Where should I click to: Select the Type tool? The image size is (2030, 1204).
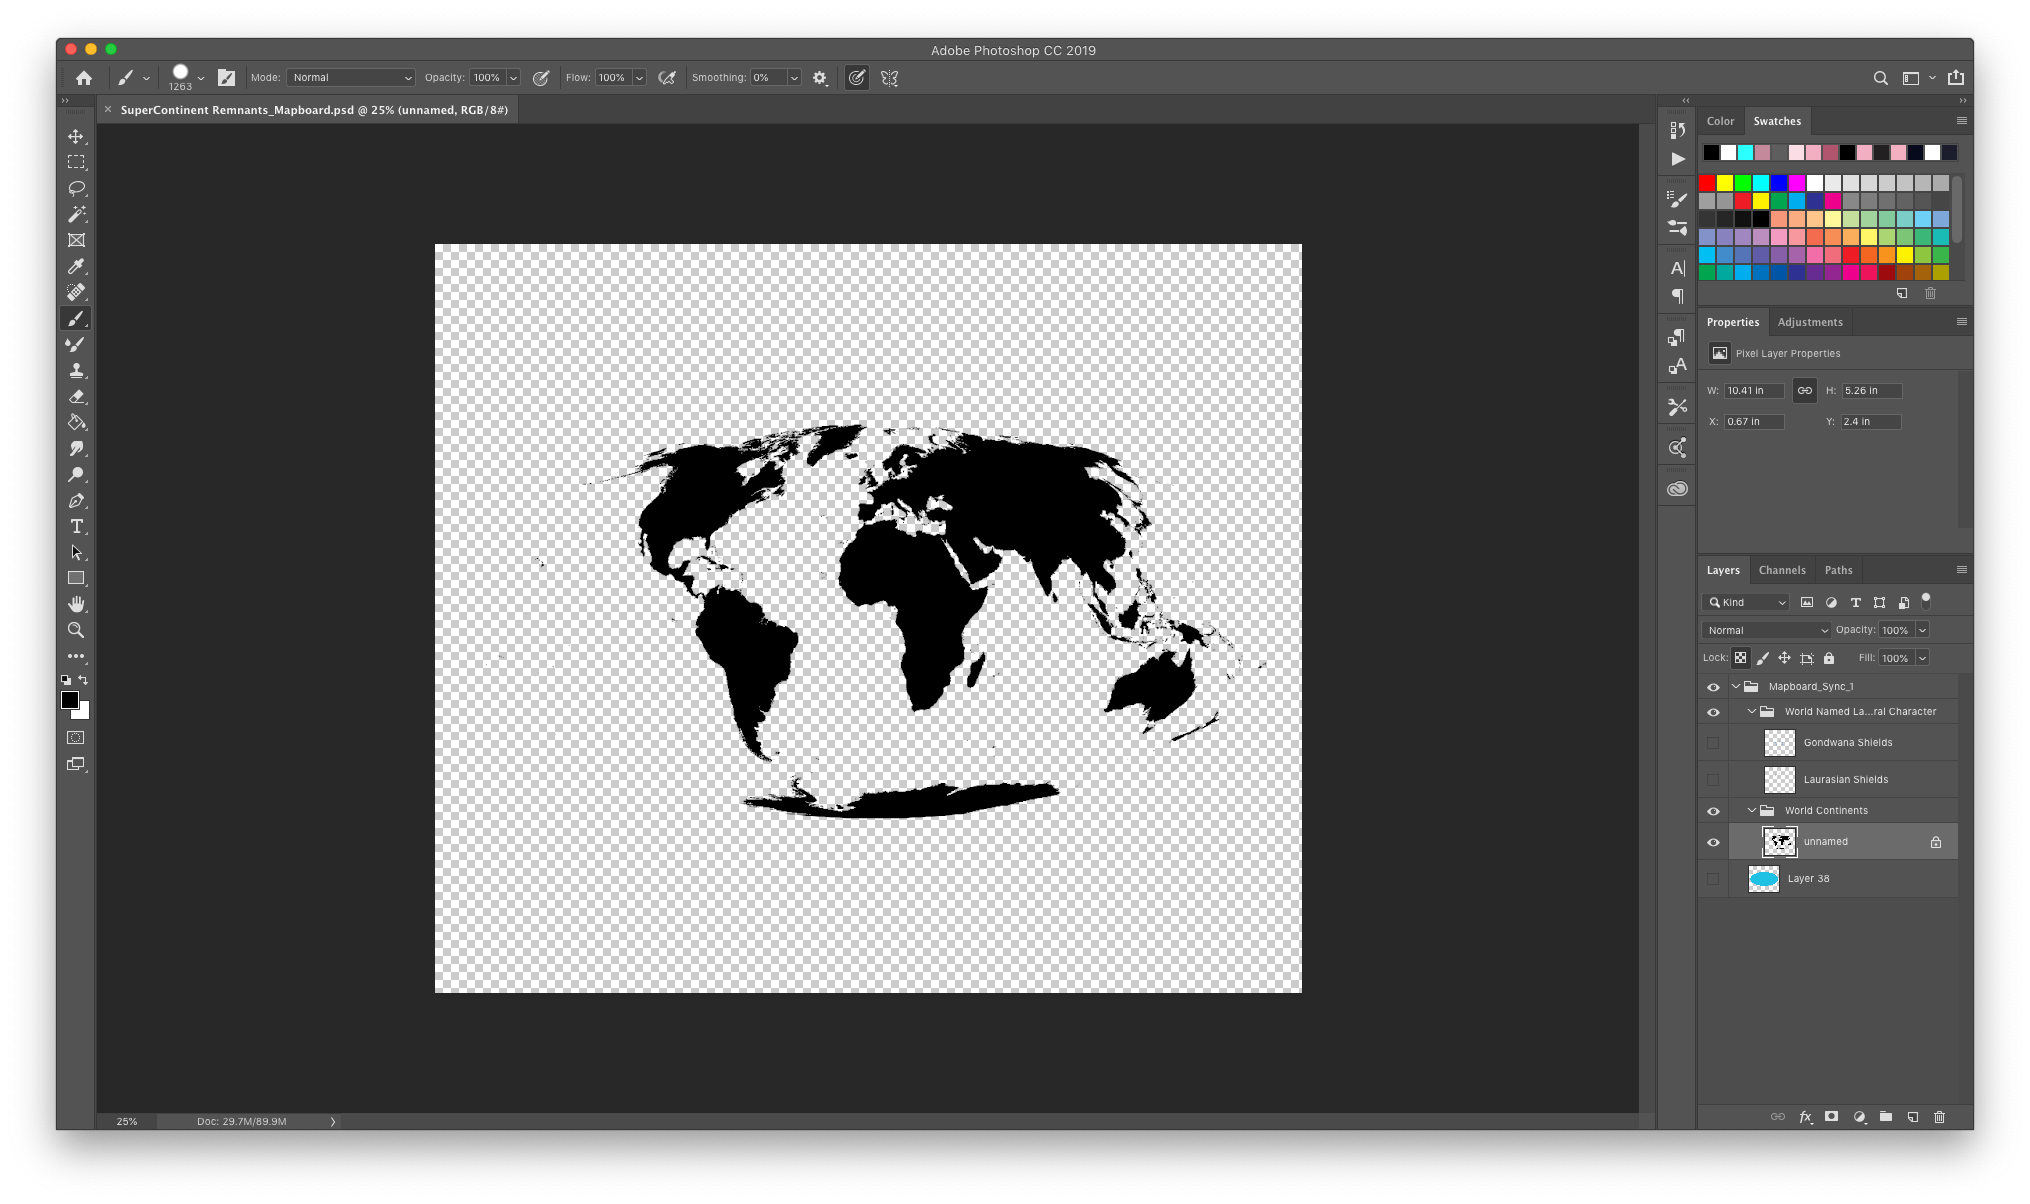[76, 526]
